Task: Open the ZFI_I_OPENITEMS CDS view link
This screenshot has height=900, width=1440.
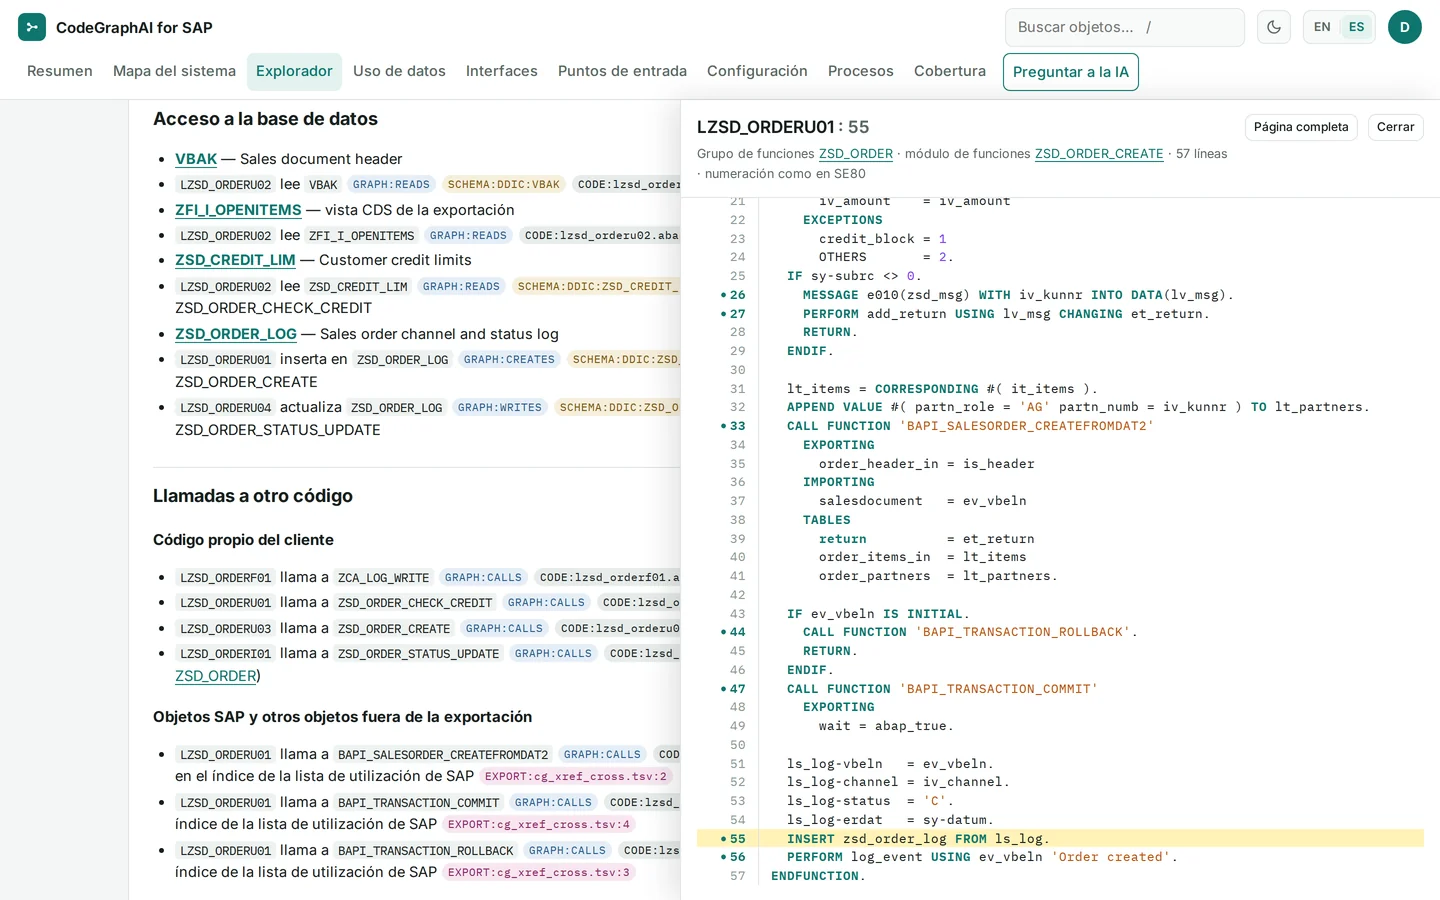Action: click(238, 210)
